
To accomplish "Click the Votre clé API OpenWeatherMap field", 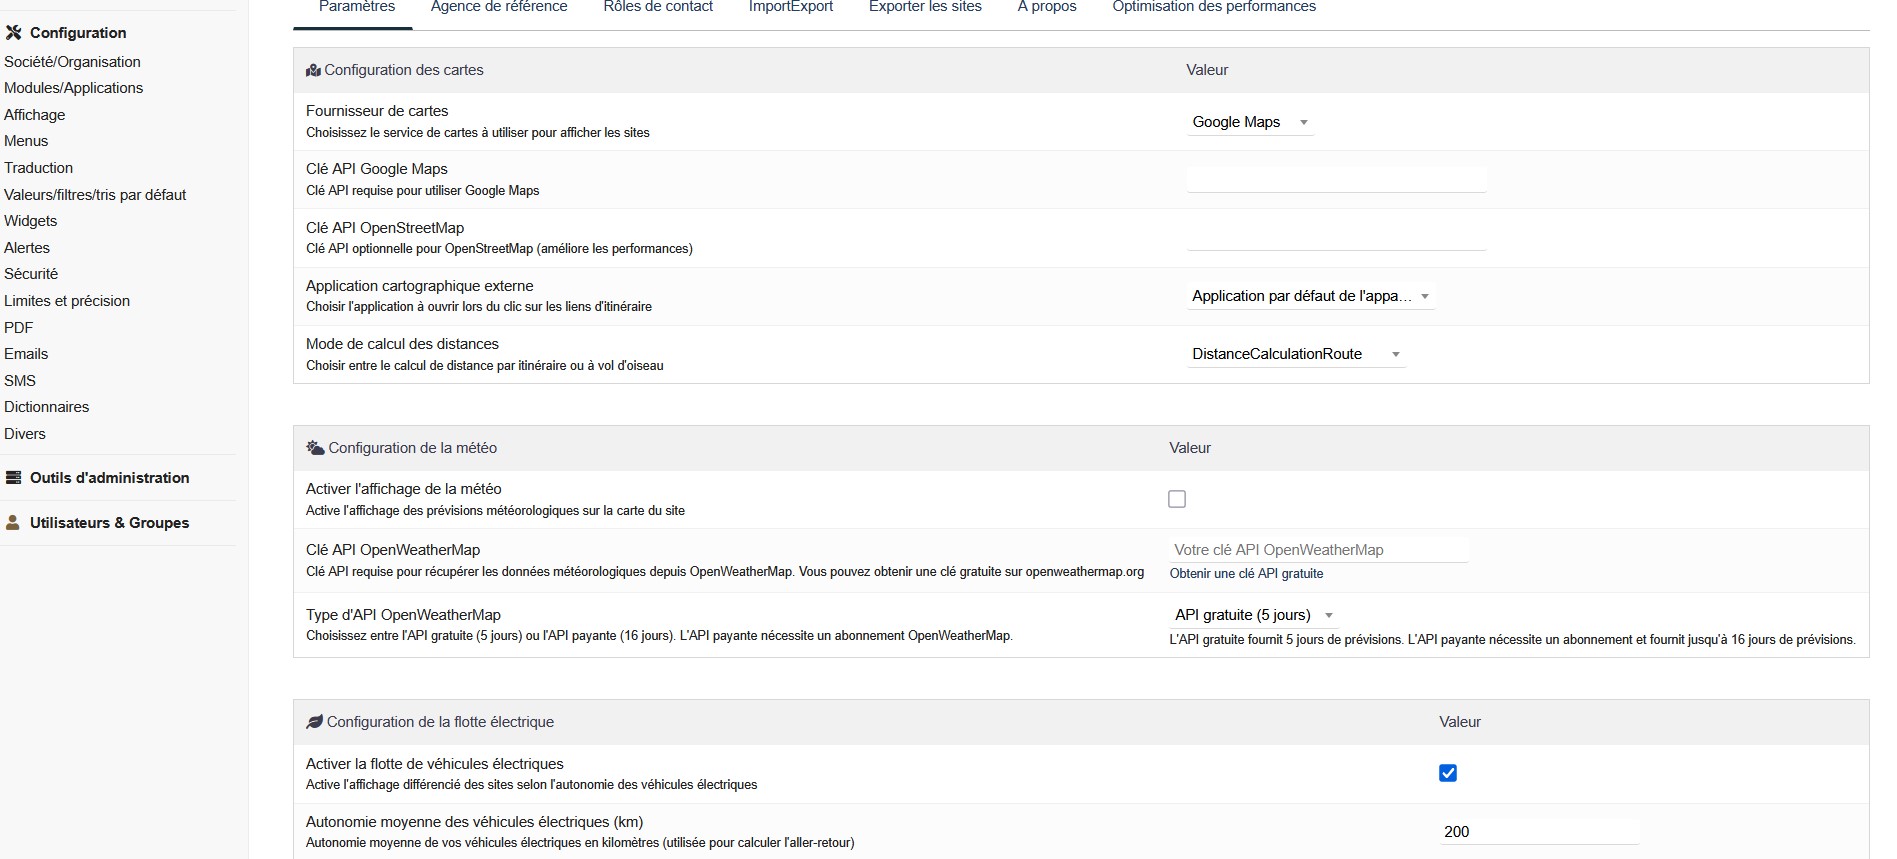I will pos(1319,550).
